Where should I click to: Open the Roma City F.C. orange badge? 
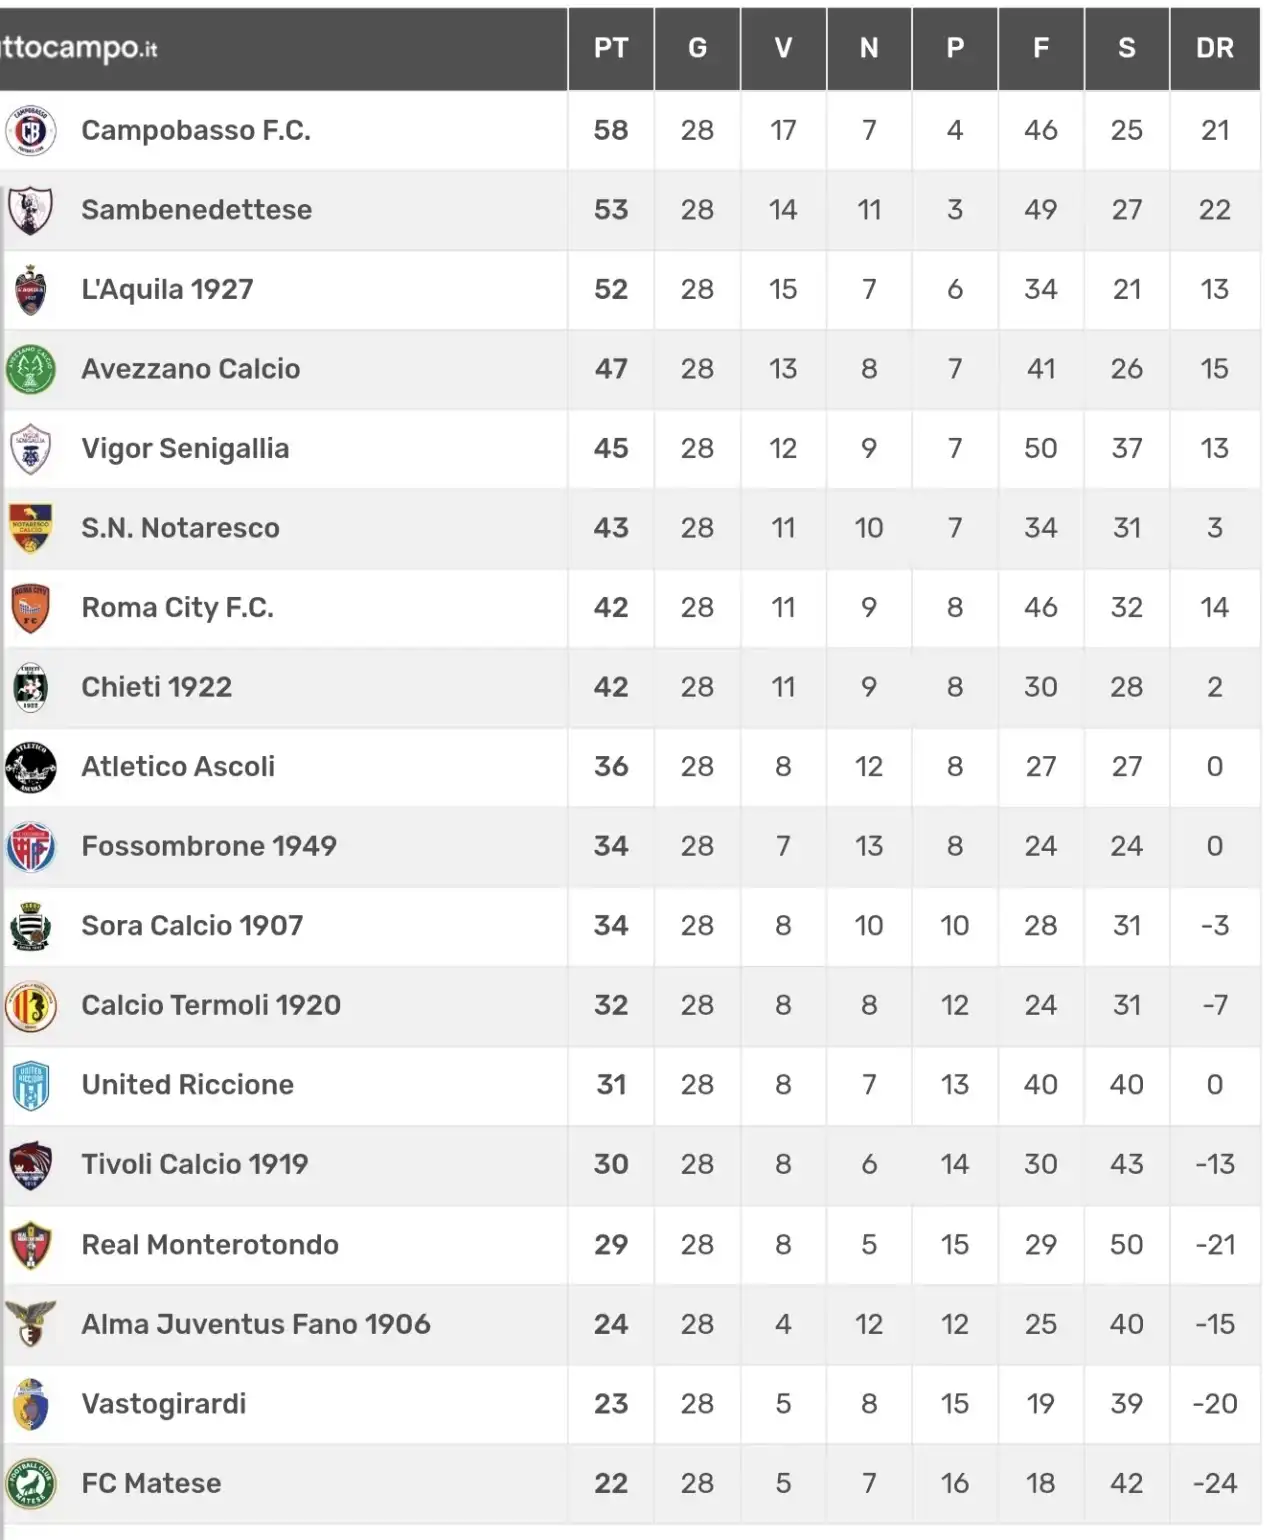click(31, 608)
